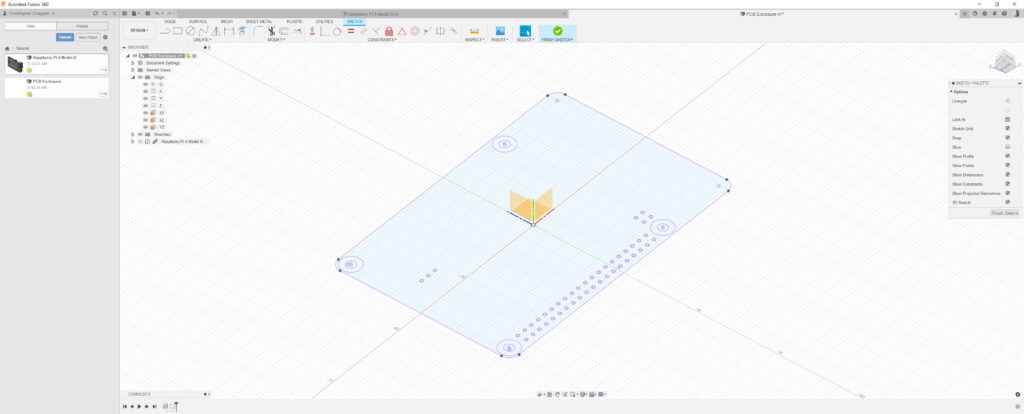Open the Raspberry Pi 4 Model B thumbnail
This screenshot has height=414, width=1024.
(x=15, y=64)
